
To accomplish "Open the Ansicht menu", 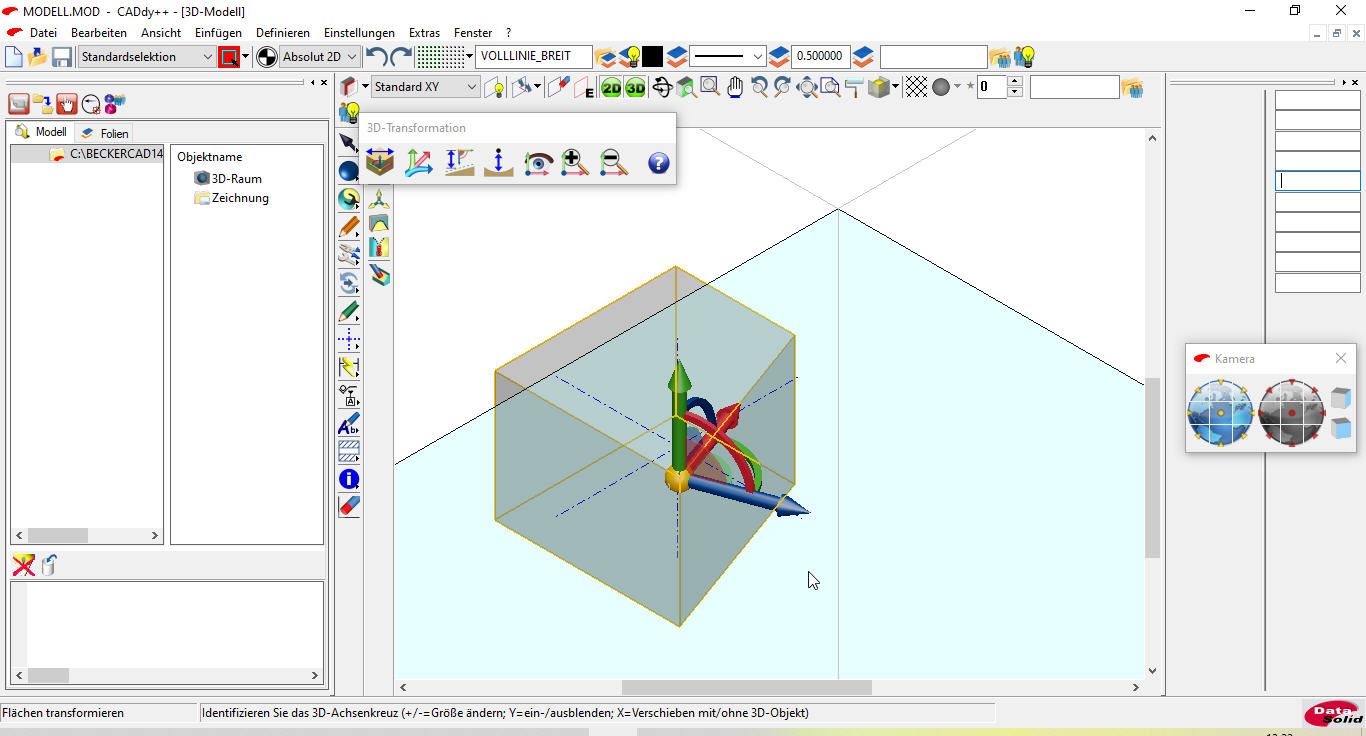I will (x=161, y=33).
